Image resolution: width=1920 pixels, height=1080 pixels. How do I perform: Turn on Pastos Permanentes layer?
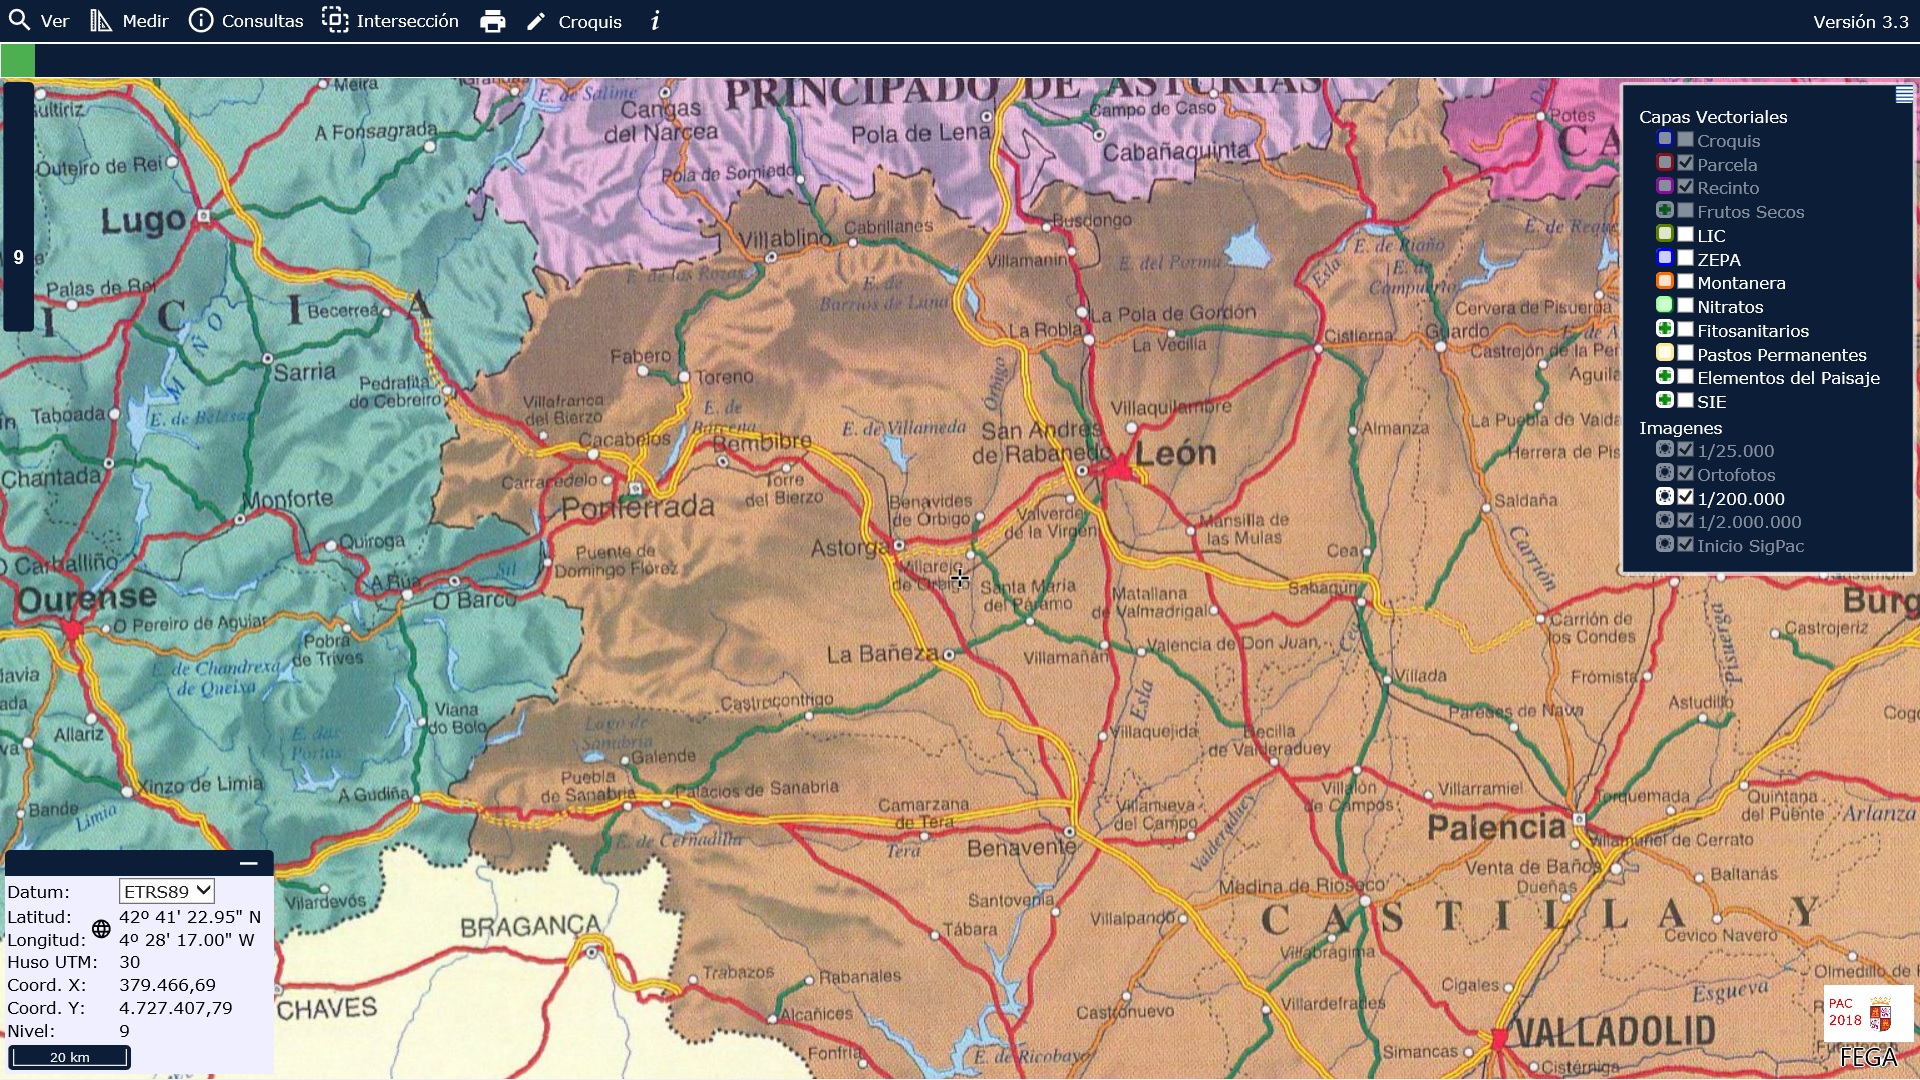pyautogui.click(x=1686, y=354)
